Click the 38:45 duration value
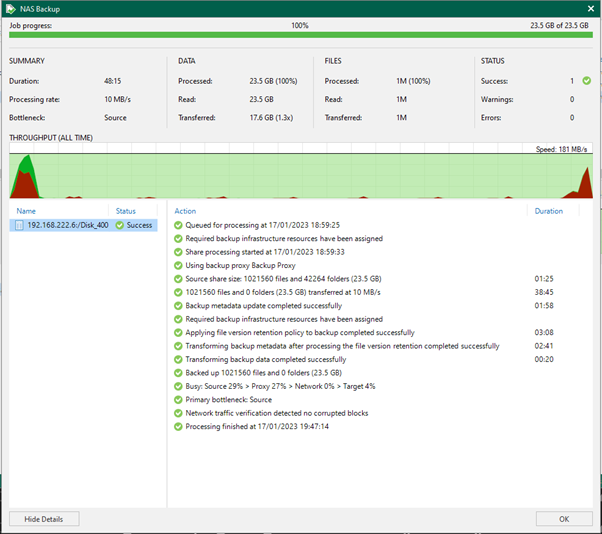This screenshot has width=602, height=534. click(x=544, y=292)
